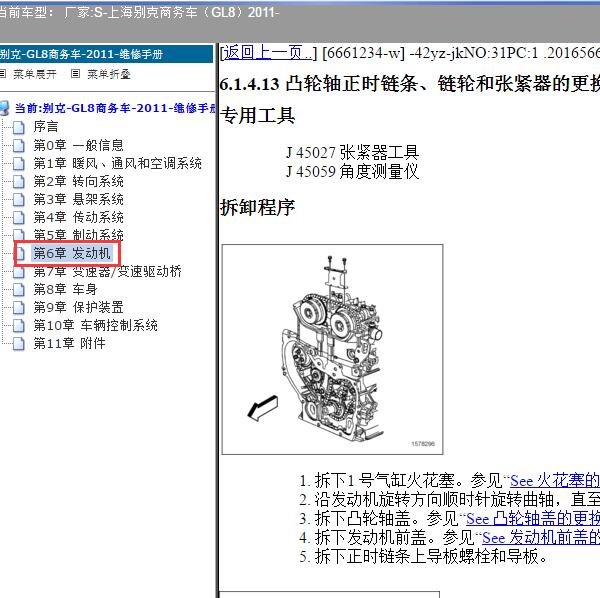The width and height of the screenshot is (600, 598).
Task: Click the page icon next to 第3章
Action: pyautogui.click(x=18, y=200)
